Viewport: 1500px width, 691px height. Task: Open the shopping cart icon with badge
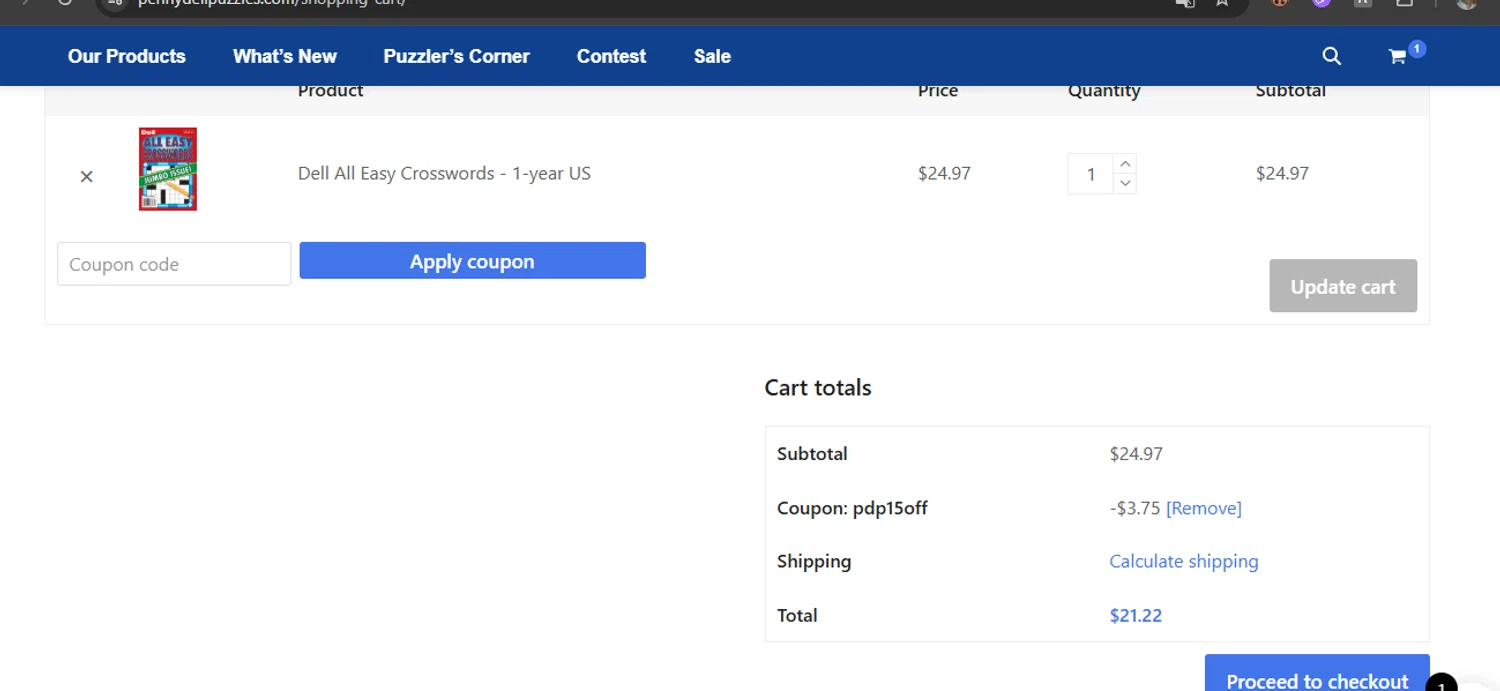pos(1405,54)
